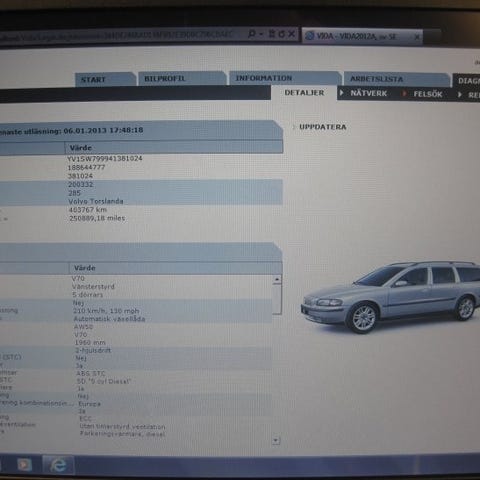Image resolution: width=480 pixels, height=480 pixels.
Task: Click the Volvo V70 vehicle image
Action: pyautogui.click(x=390, y=297)
